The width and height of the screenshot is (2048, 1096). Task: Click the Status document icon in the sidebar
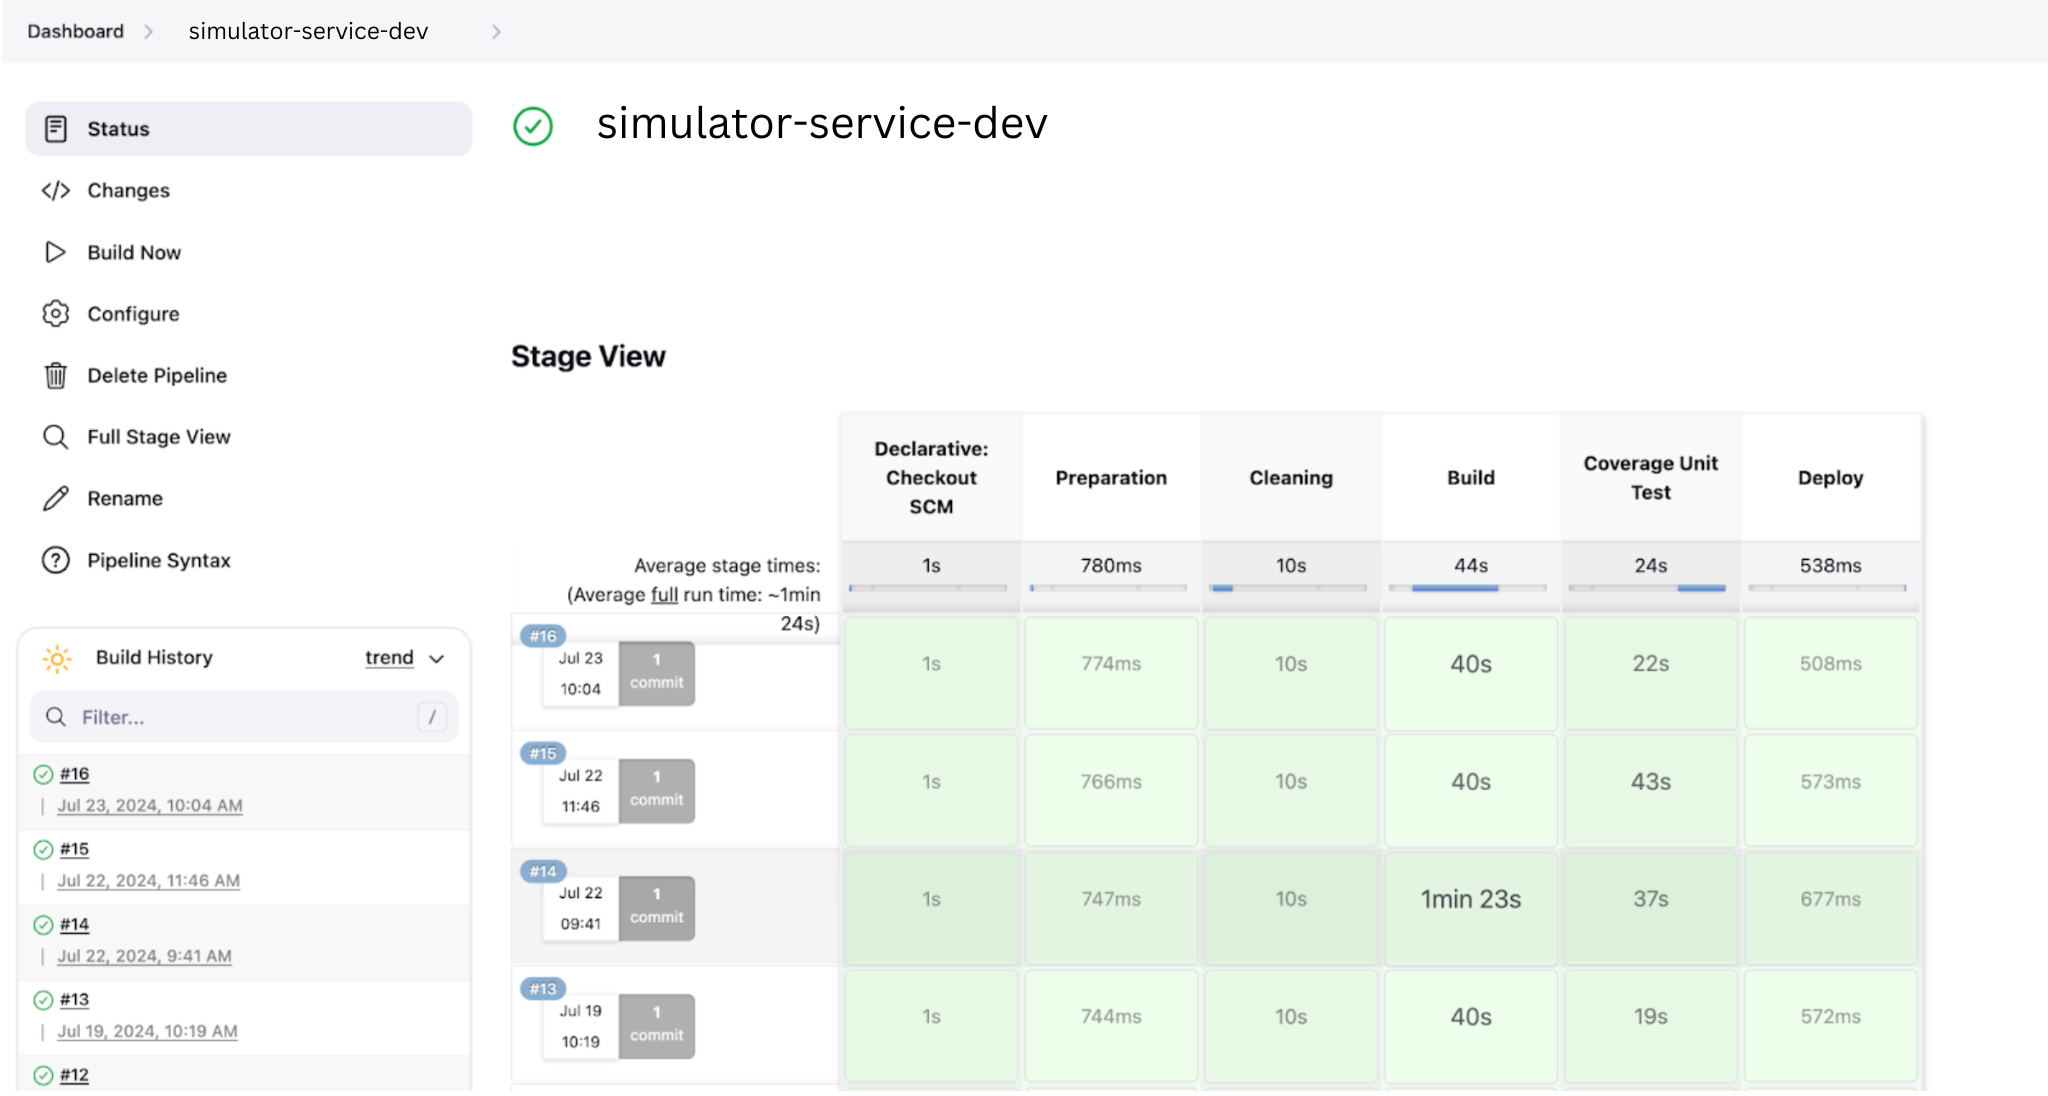pyautogui.click(x=56, y=129)
